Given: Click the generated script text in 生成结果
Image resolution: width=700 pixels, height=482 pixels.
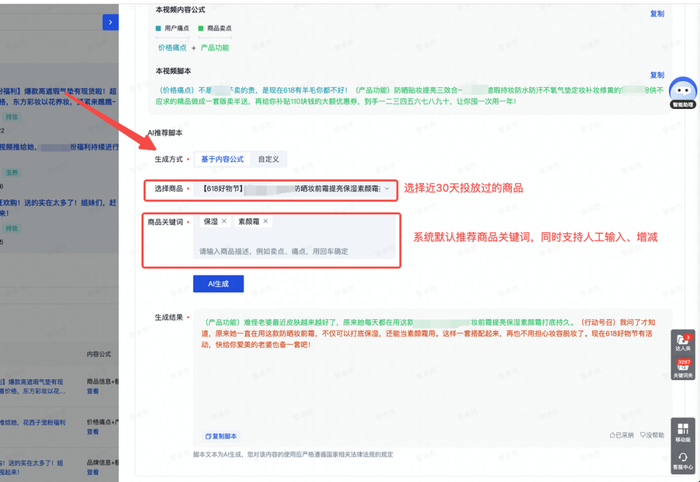Looking at the screenshot, I should point(428,333).
